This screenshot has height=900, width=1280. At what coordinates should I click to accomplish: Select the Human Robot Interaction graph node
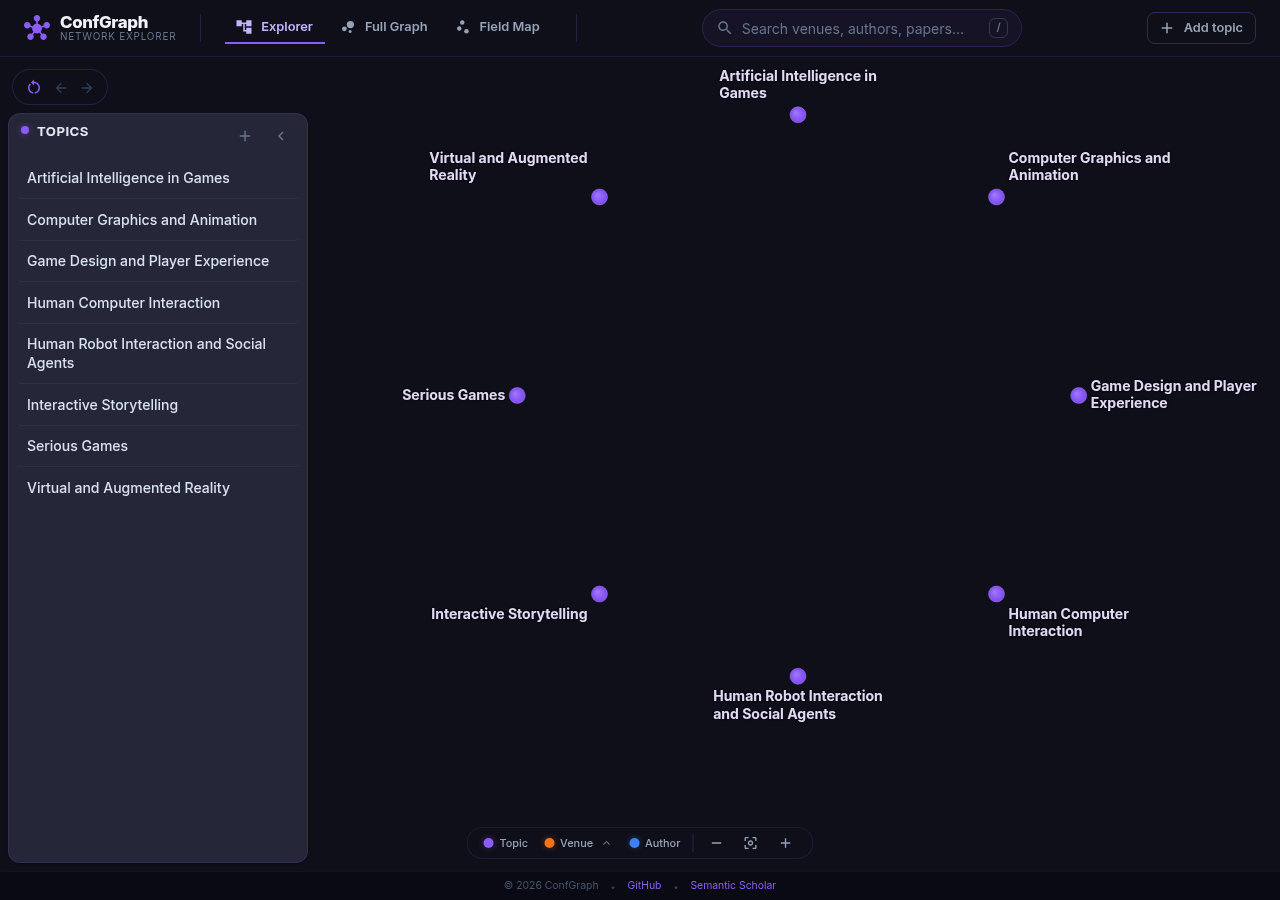[x=798, y=676]
